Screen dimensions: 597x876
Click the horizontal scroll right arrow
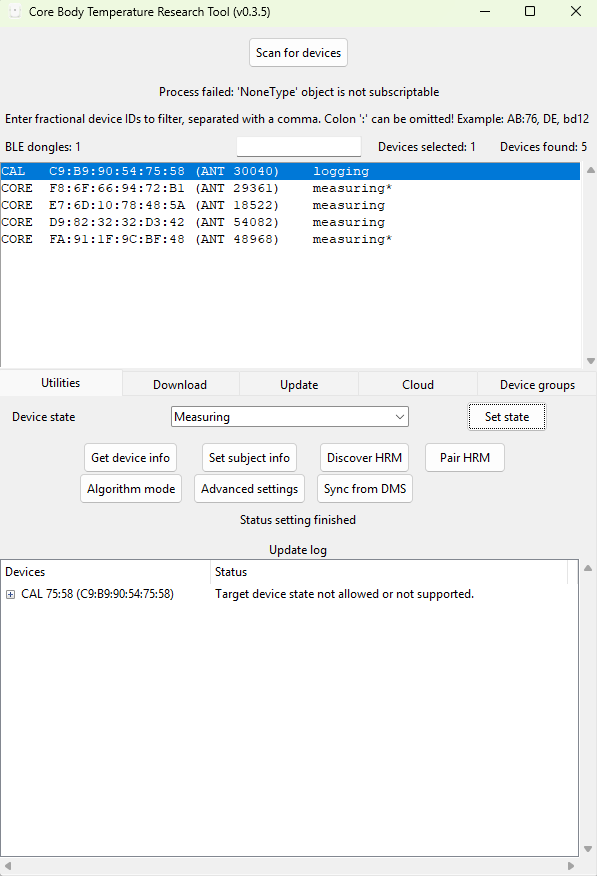click(x=571, y=867)
